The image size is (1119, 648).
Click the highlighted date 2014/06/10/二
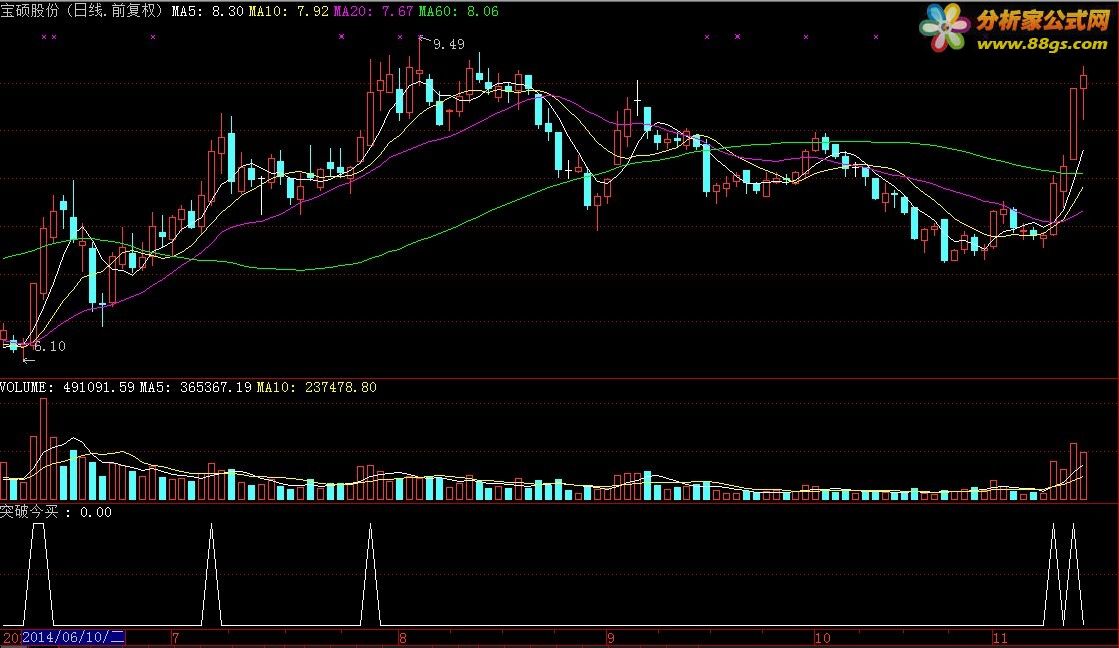[x=74, y=637]
